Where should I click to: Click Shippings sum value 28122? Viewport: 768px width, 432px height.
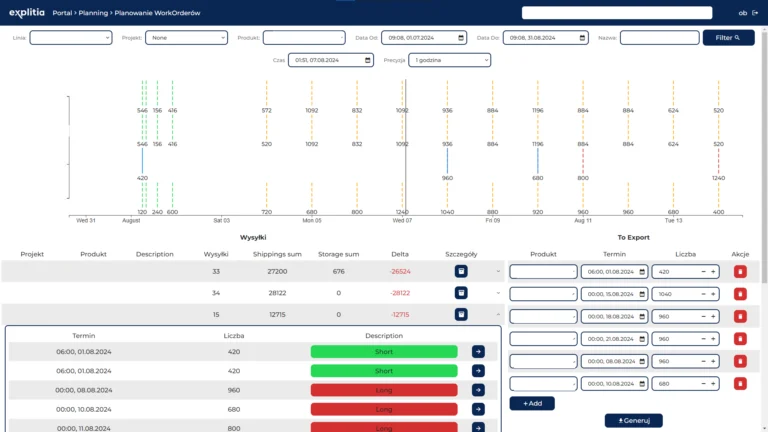(x=277, y=293)
